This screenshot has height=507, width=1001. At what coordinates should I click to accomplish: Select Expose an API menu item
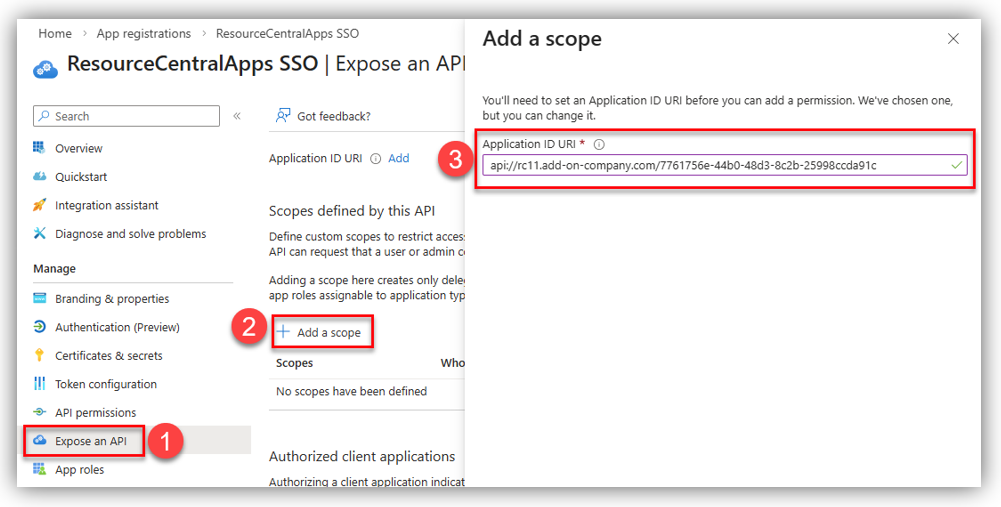point(91,441)
